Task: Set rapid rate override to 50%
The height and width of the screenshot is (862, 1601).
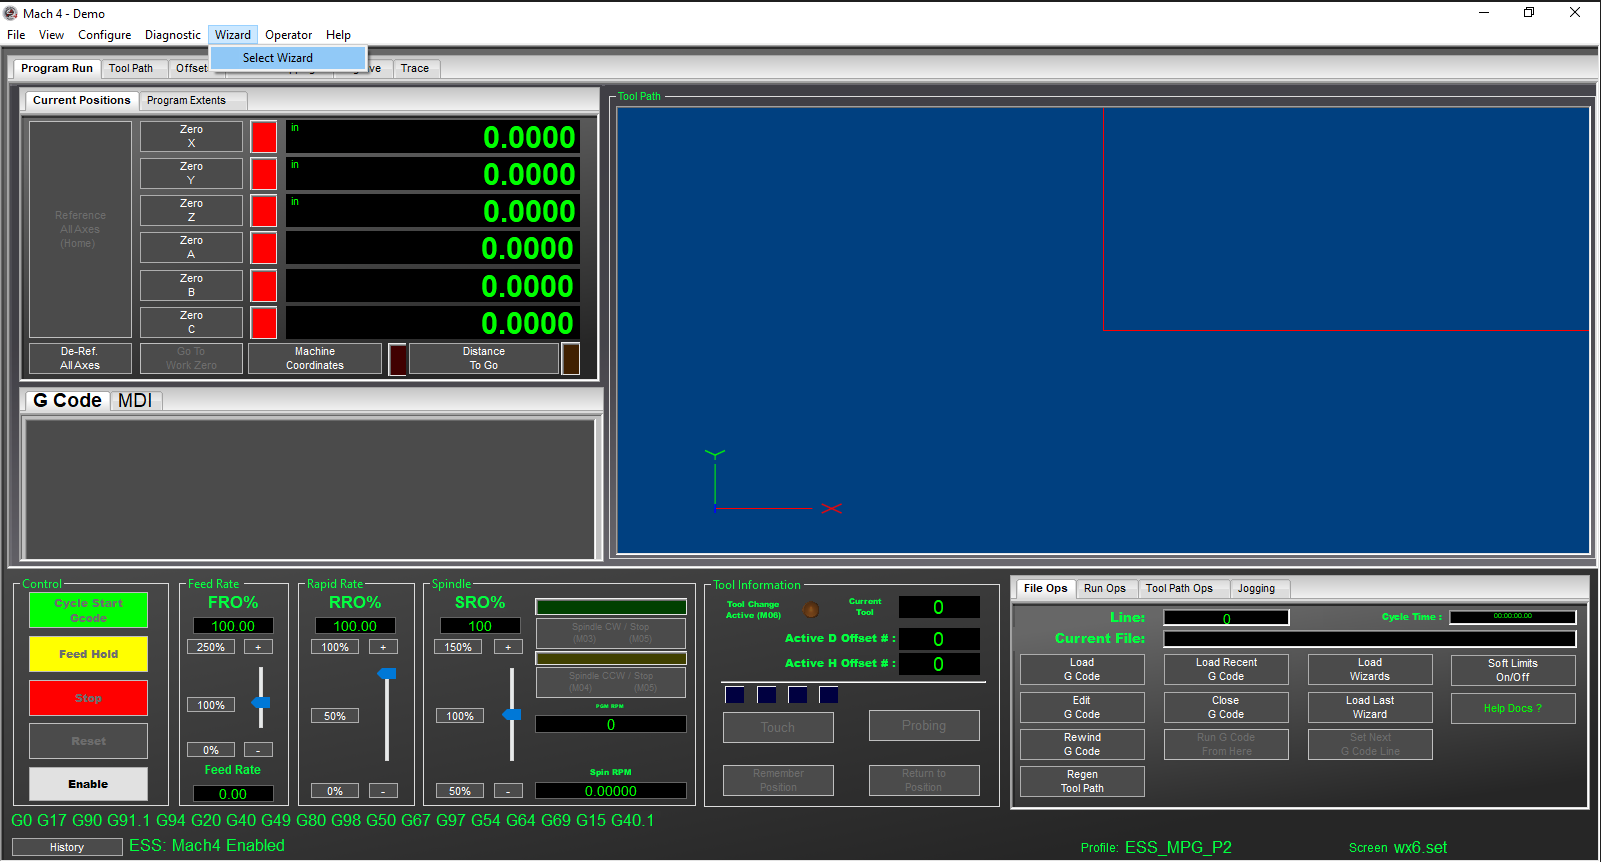Action: [x=335, y=716]
